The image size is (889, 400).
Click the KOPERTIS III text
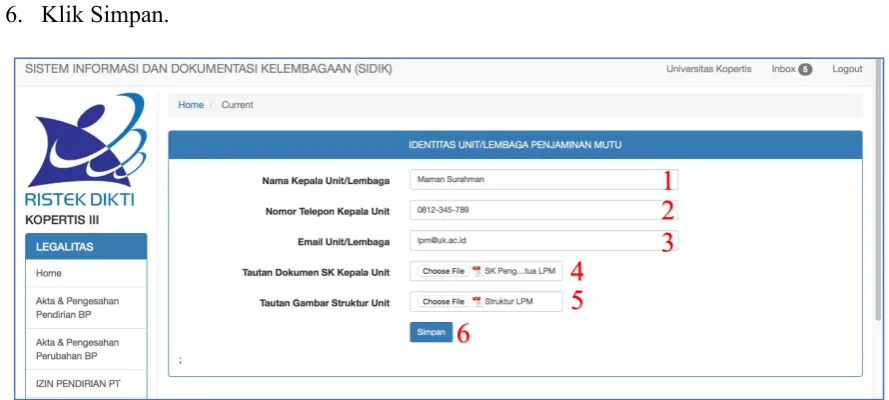click(62, 220)
